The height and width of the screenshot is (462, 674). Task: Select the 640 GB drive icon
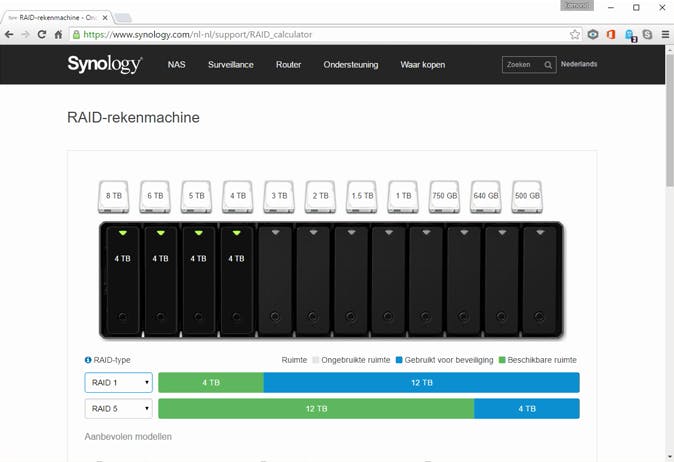[486, 196]
